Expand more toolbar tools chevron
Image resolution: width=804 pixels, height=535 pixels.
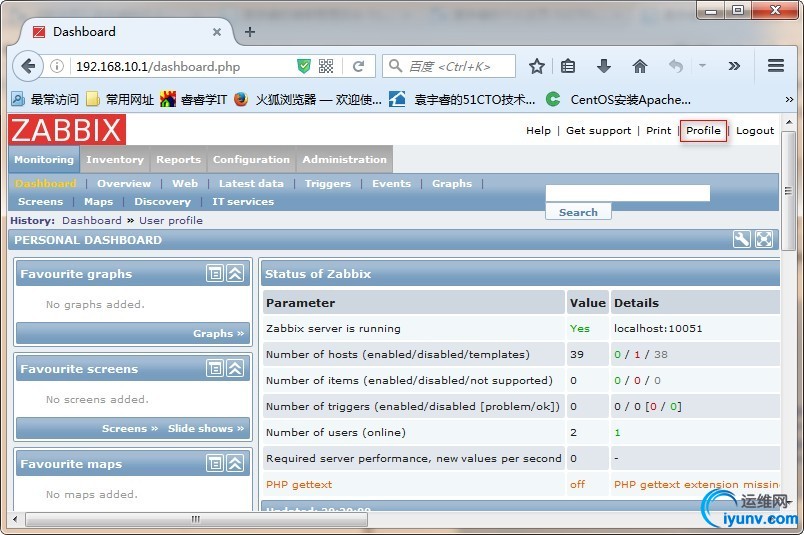pos(734,66)
